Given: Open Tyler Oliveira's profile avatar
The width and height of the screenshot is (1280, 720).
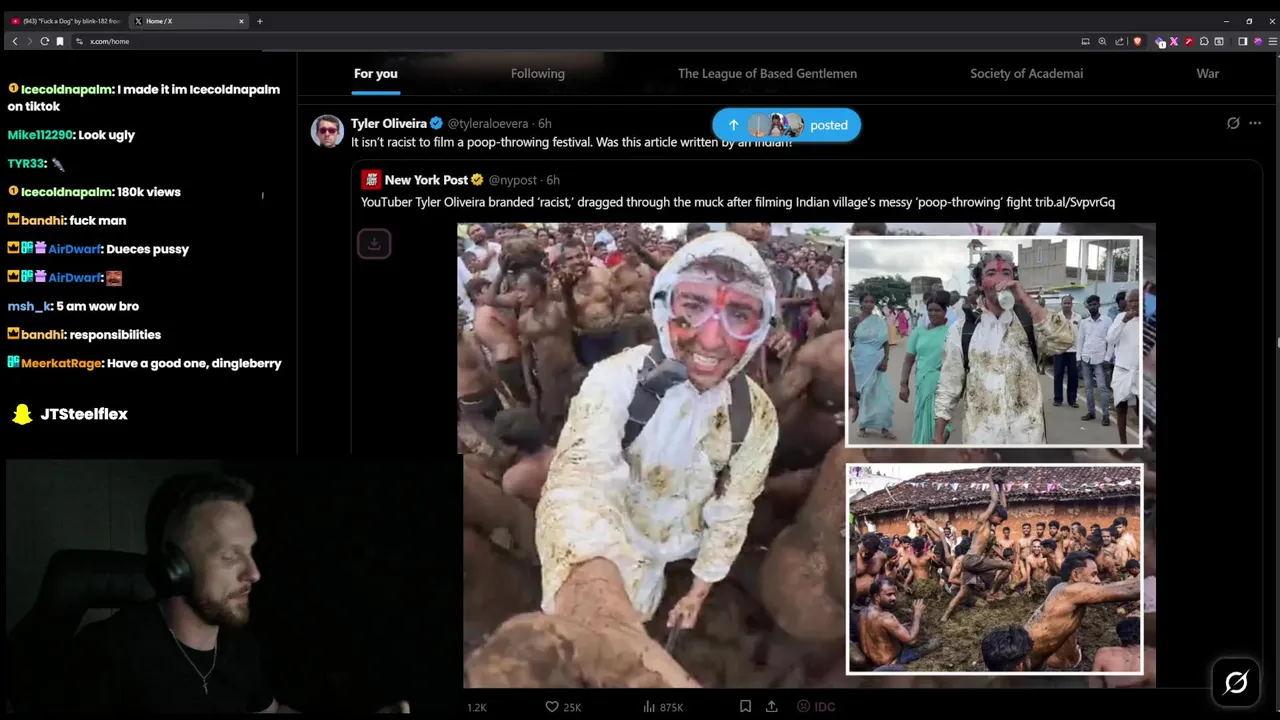Looking at the screenshot, I should 327,131.
